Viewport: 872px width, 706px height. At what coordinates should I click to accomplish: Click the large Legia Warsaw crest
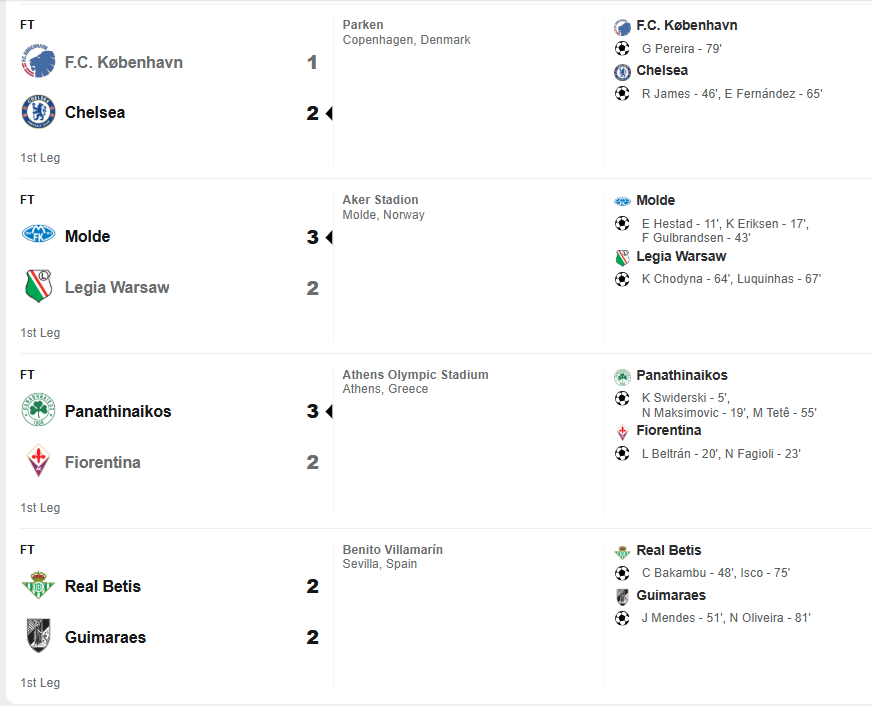tap(38, 286)
